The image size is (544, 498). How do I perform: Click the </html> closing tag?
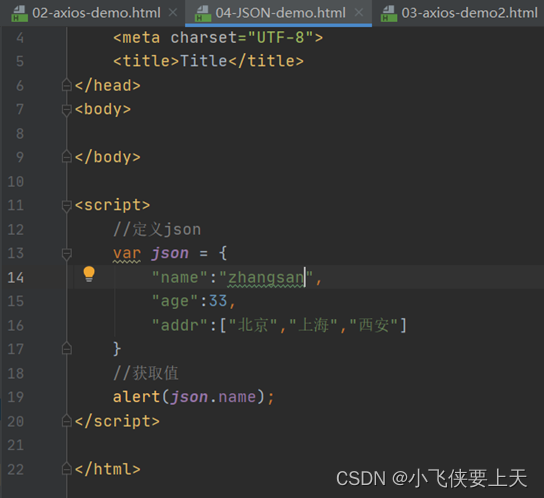pos(108,469)
